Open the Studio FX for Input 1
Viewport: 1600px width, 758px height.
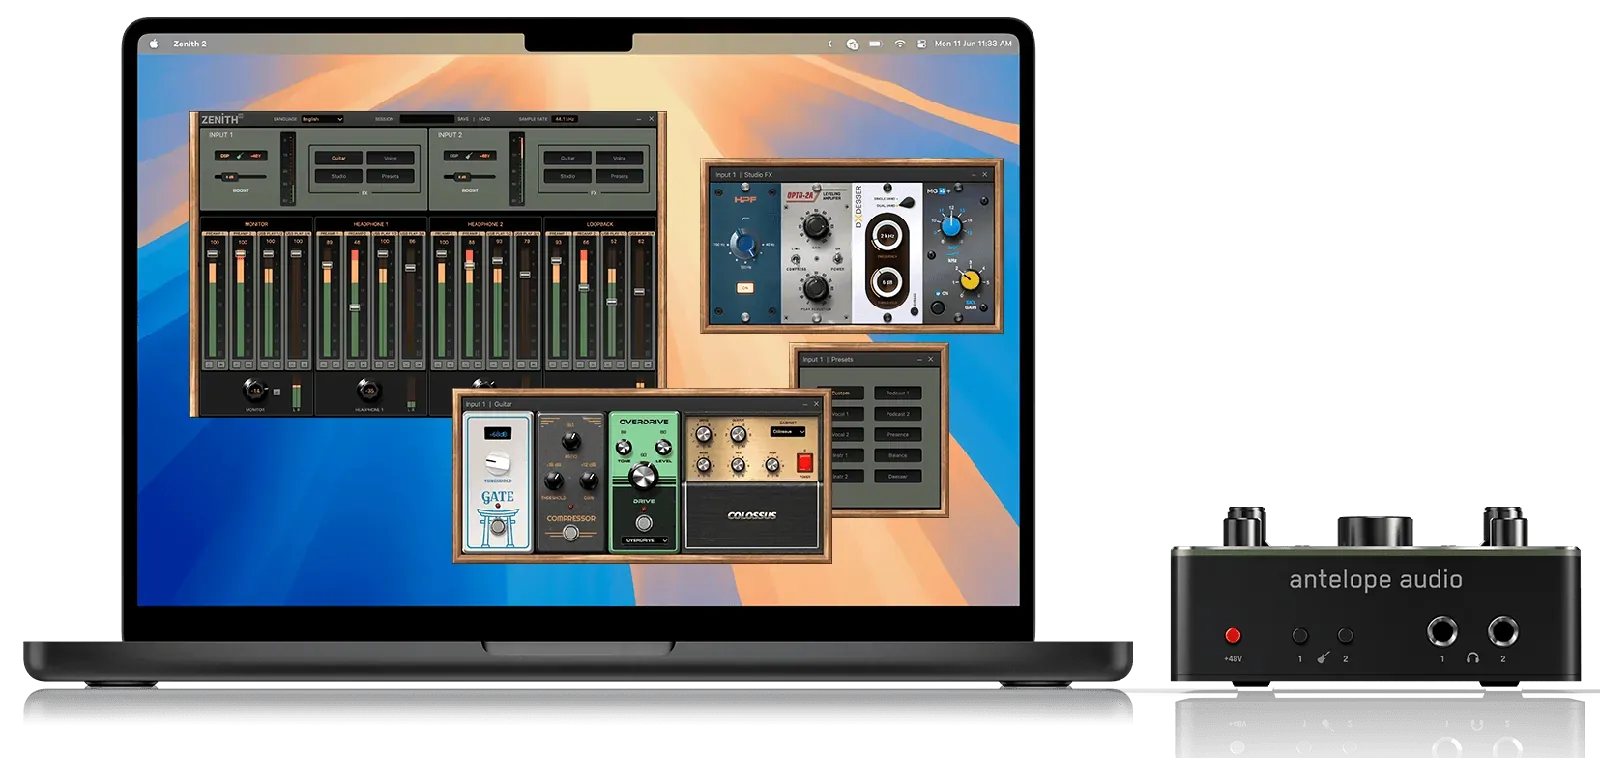point(339,176)
